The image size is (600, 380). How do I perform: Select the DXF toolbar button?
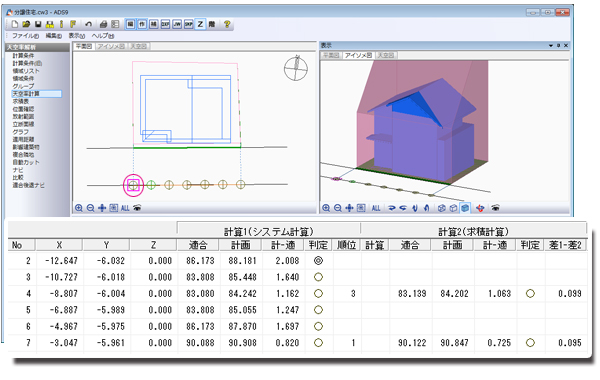165,24
